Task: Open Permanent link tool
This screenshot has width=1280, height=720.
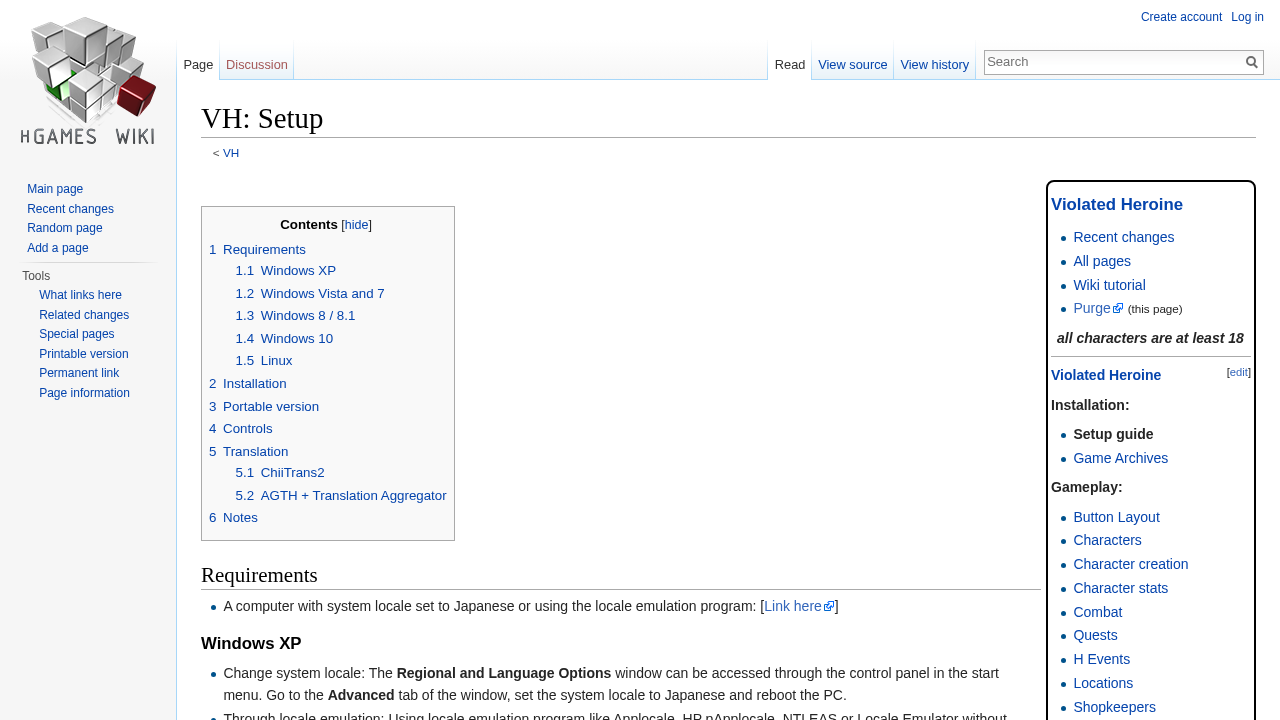Action: coord(79,373)
